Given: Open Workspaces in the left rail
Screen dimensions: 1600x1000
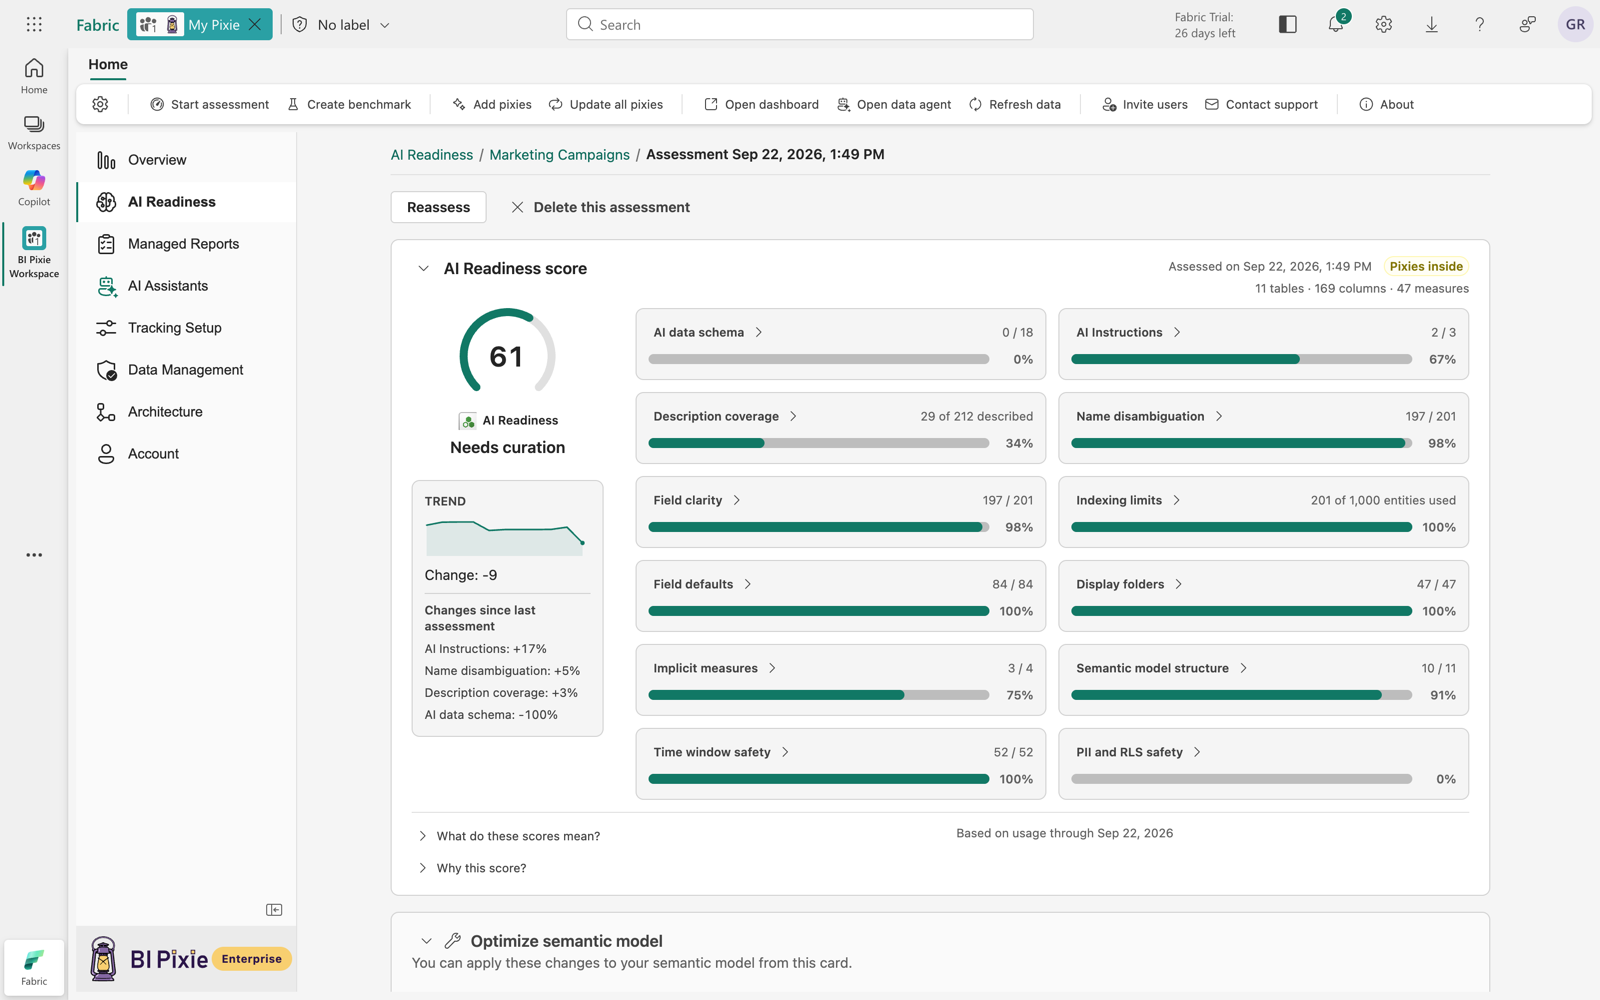Looking at the screenshot, I should tap(34, 132).
